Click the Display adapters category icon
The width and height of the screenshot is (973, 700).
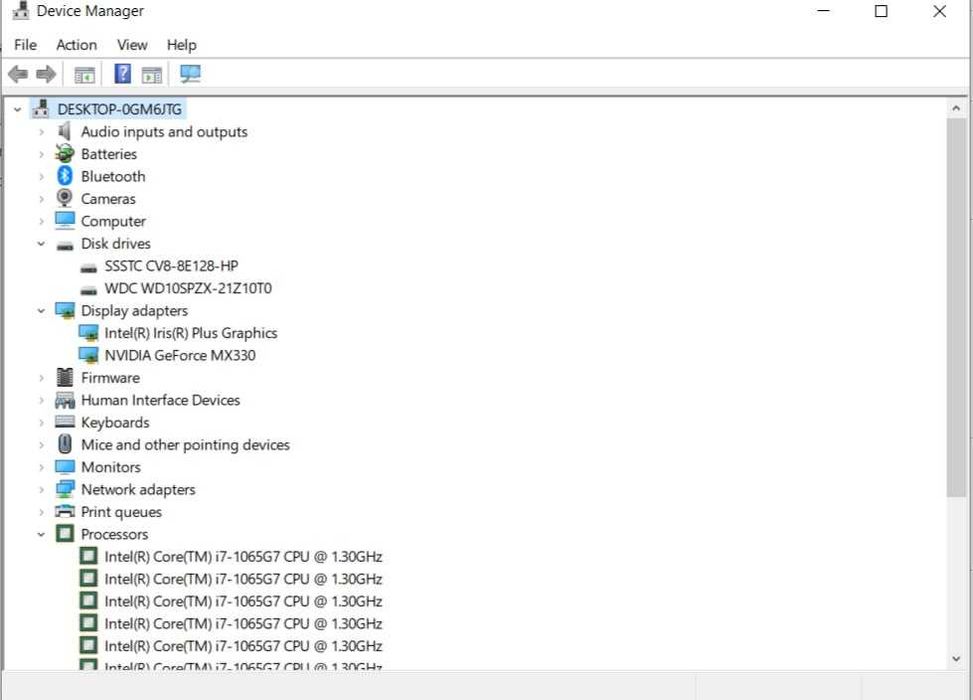coord(65,310)
